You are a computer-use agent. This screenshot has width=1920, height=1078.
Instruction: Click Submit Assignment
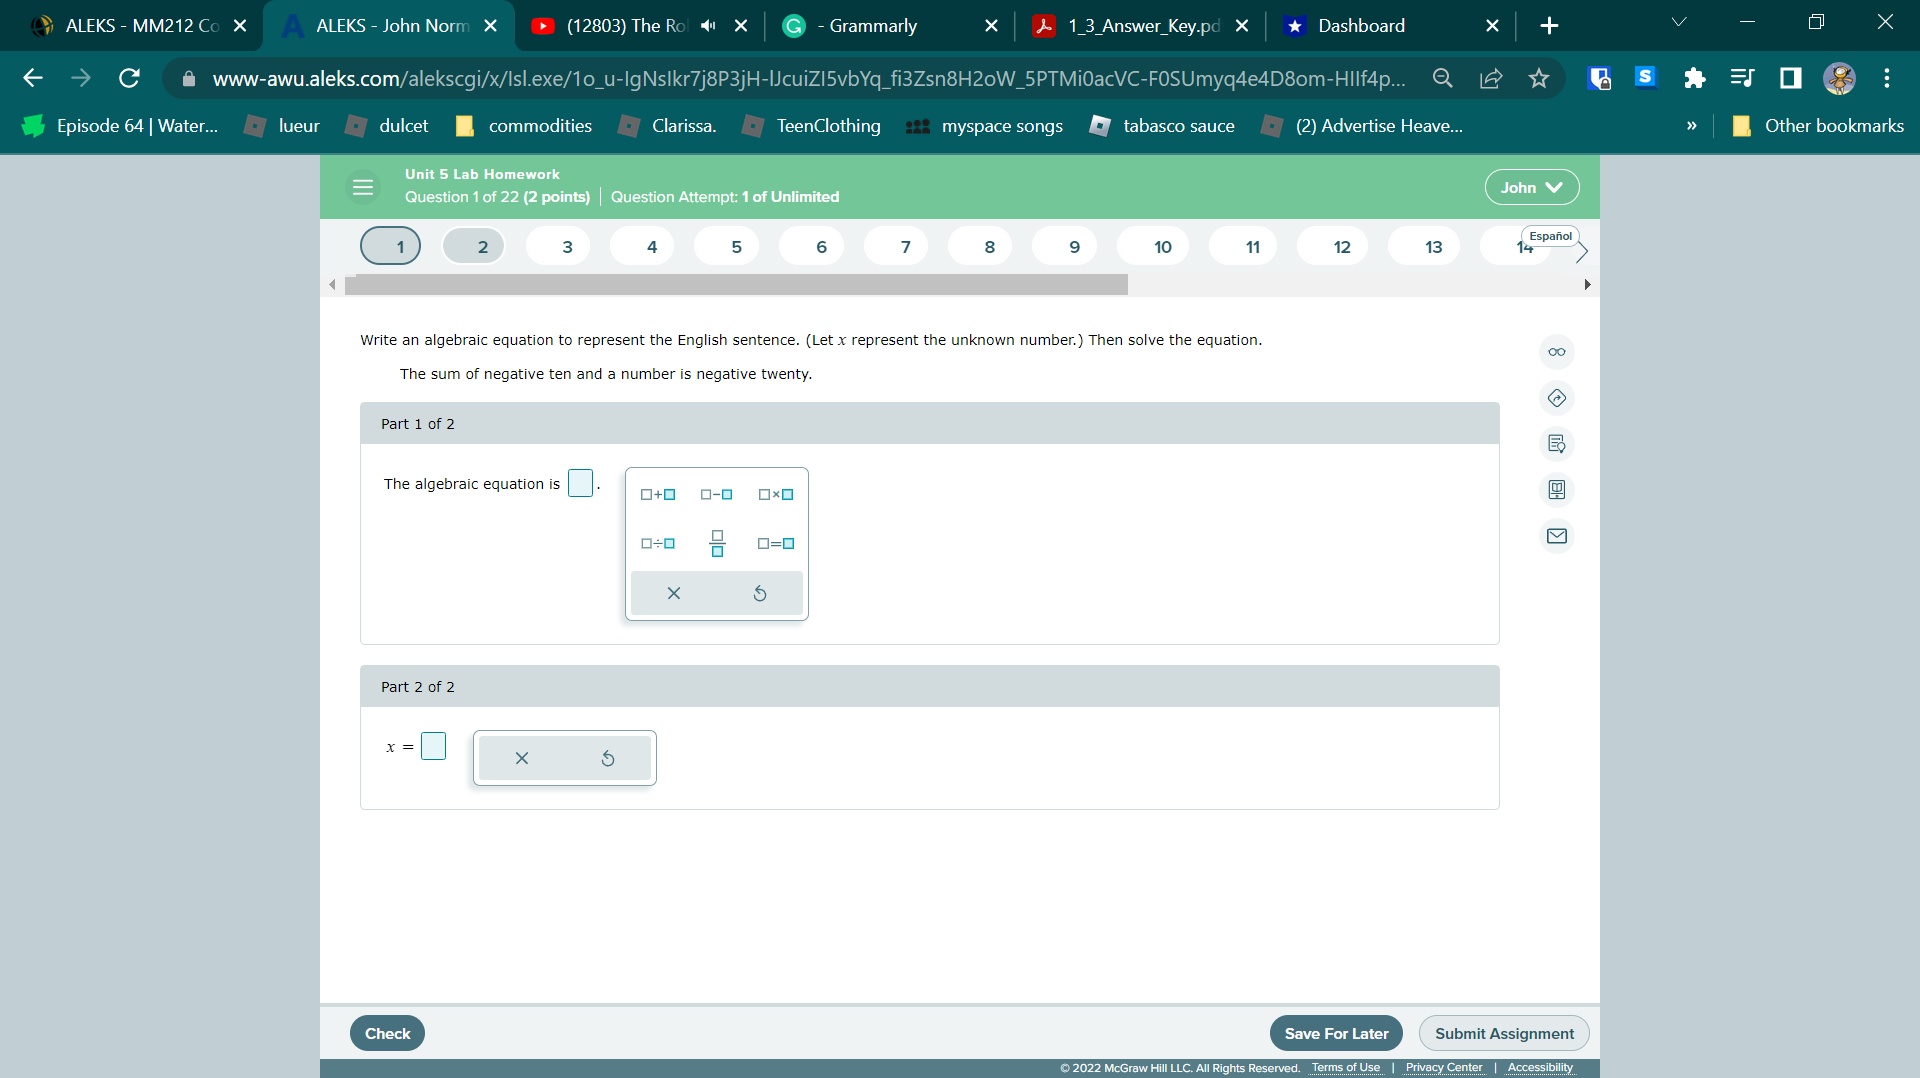click(x=1504, y=1033)
